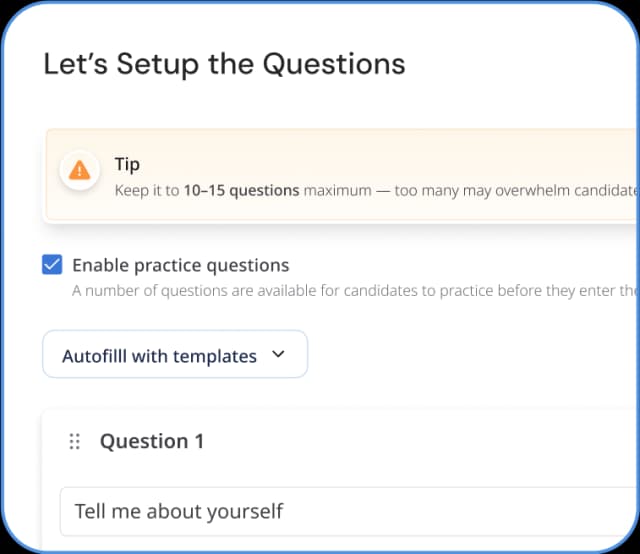
Task: Click the drag handle beside Question 1
Action: (x=74, y=441)
